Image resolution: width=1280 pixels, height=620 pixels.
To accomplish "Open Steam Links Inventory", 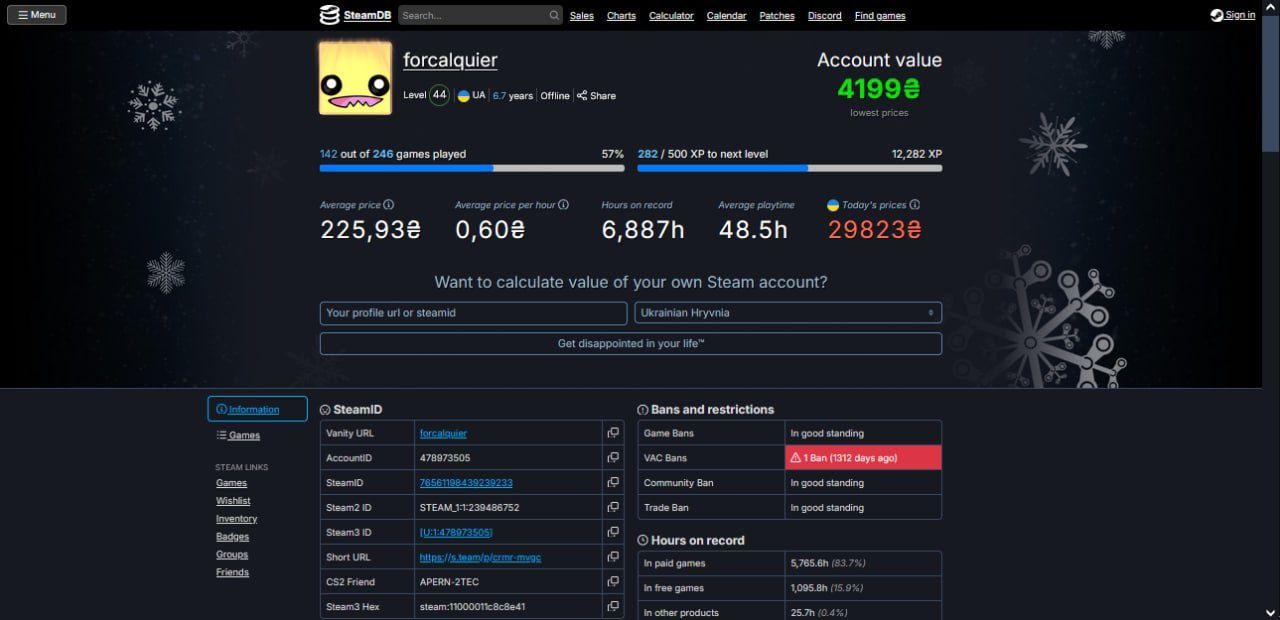I will [x=236, y=519].
